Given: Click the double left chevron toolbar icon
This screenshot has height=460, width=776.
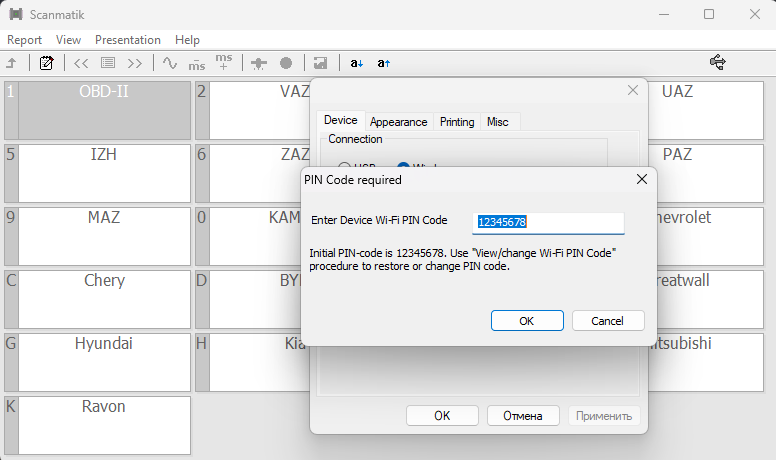Looking at the screenshot, I should [x=81, y=63].
